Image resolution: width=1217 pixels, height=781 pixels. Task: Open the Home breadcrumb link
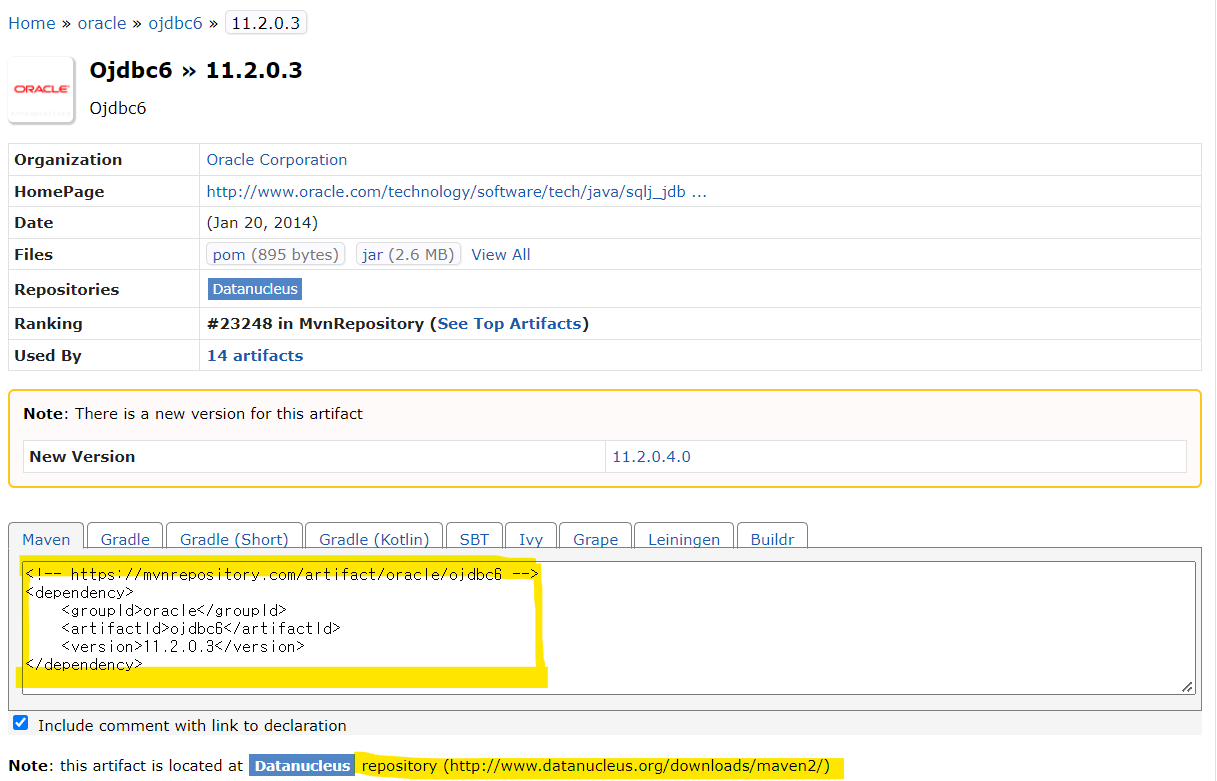[32, 23]
